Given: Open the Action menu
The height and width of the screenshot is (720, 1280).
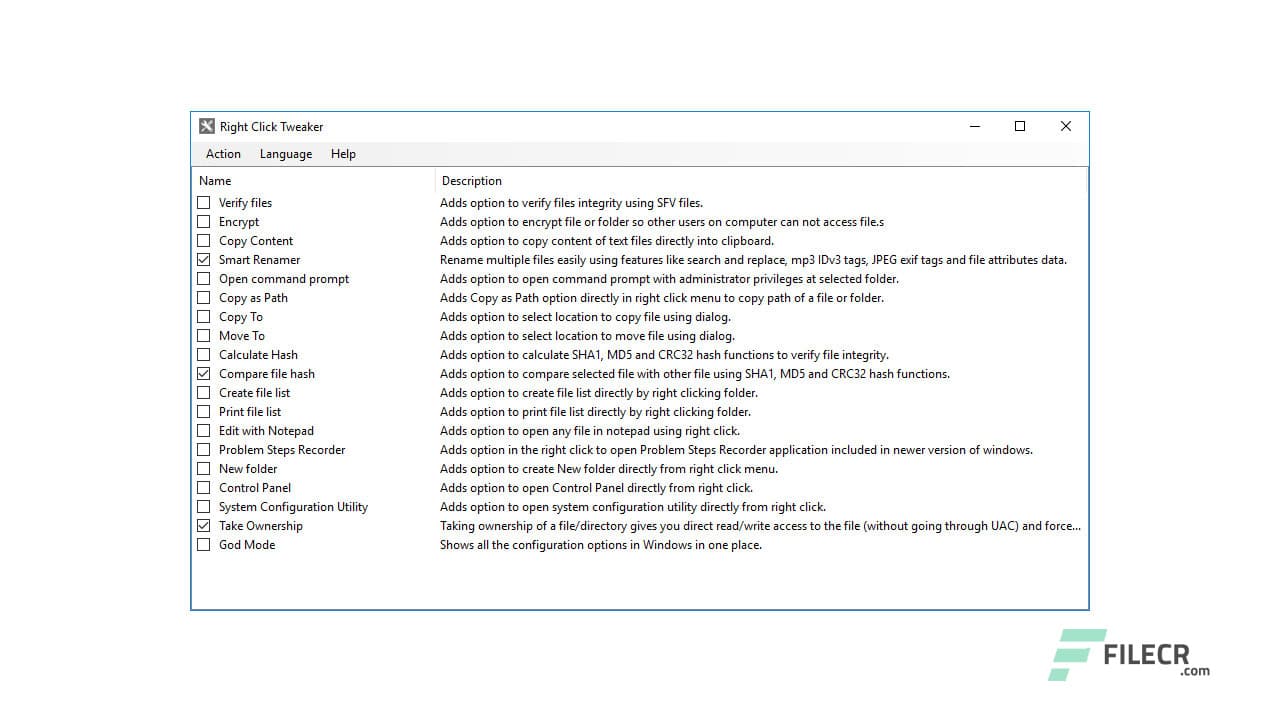Looking at the screenshot, I should click(x=222, y=154).
